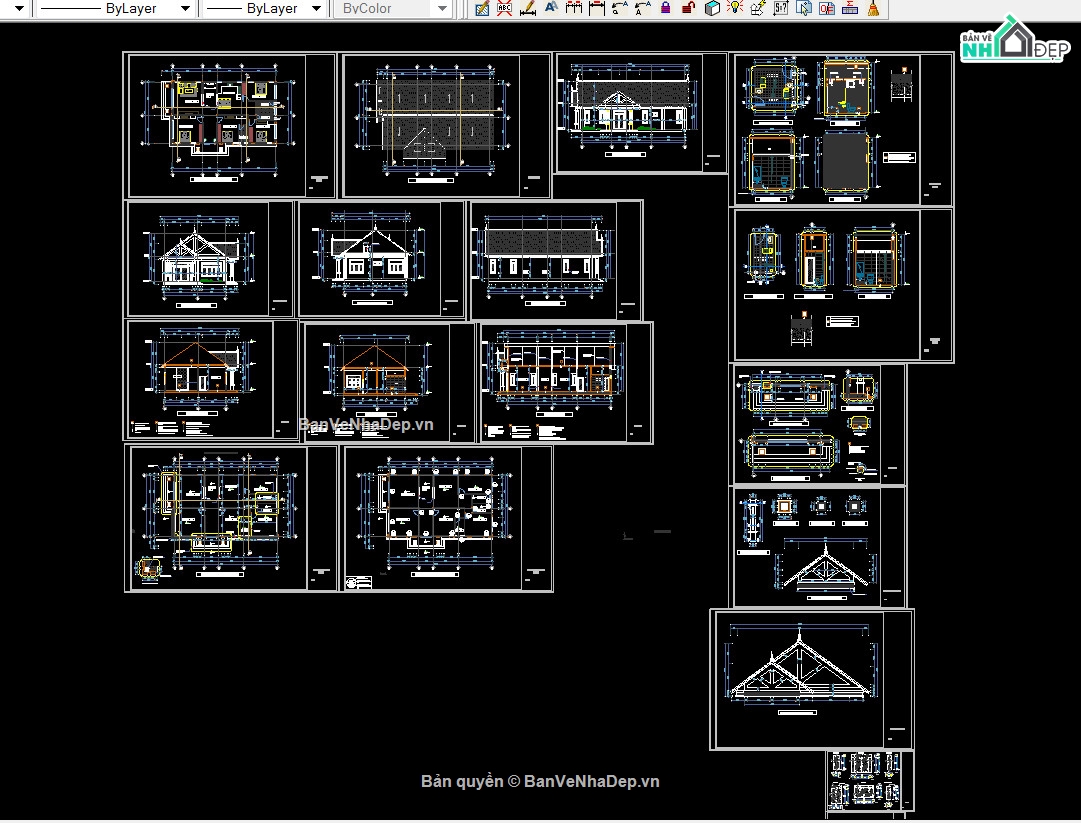Viewport: 1081px width, 823px height.
Task: Click the edit attributes pencil icon
Action: 482,8
